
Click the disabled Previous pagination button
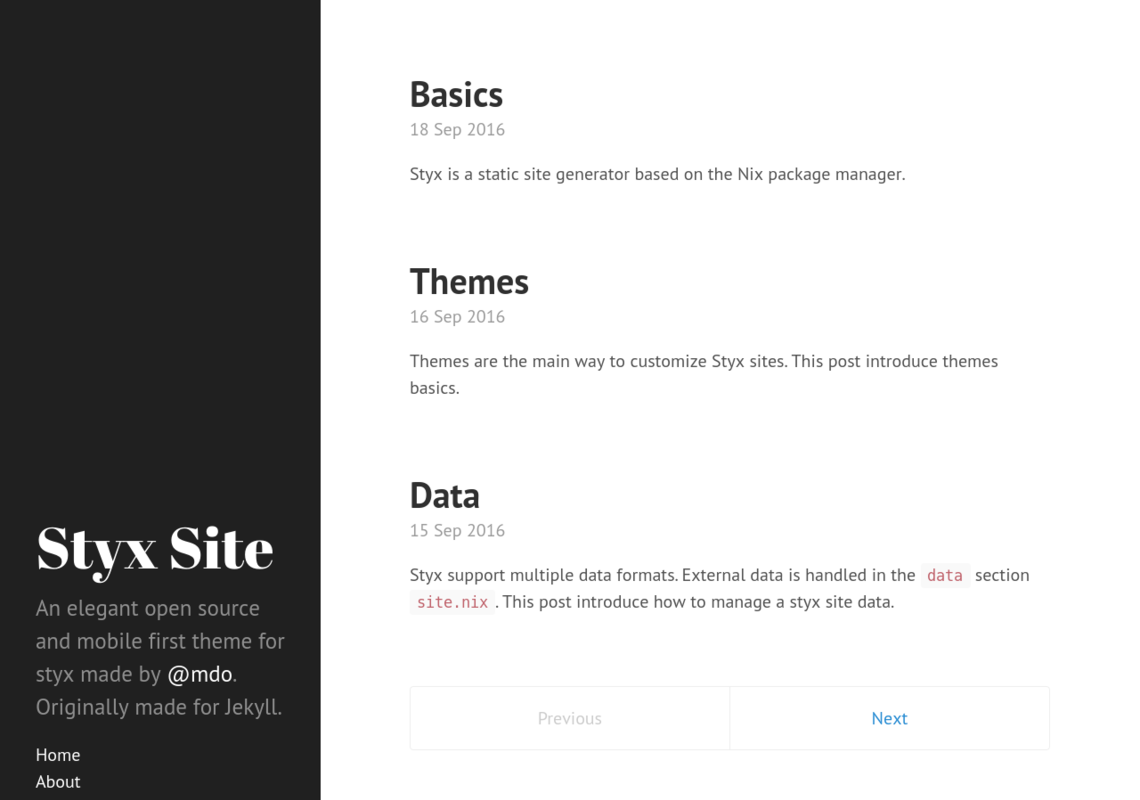click(x=570, y=718)
